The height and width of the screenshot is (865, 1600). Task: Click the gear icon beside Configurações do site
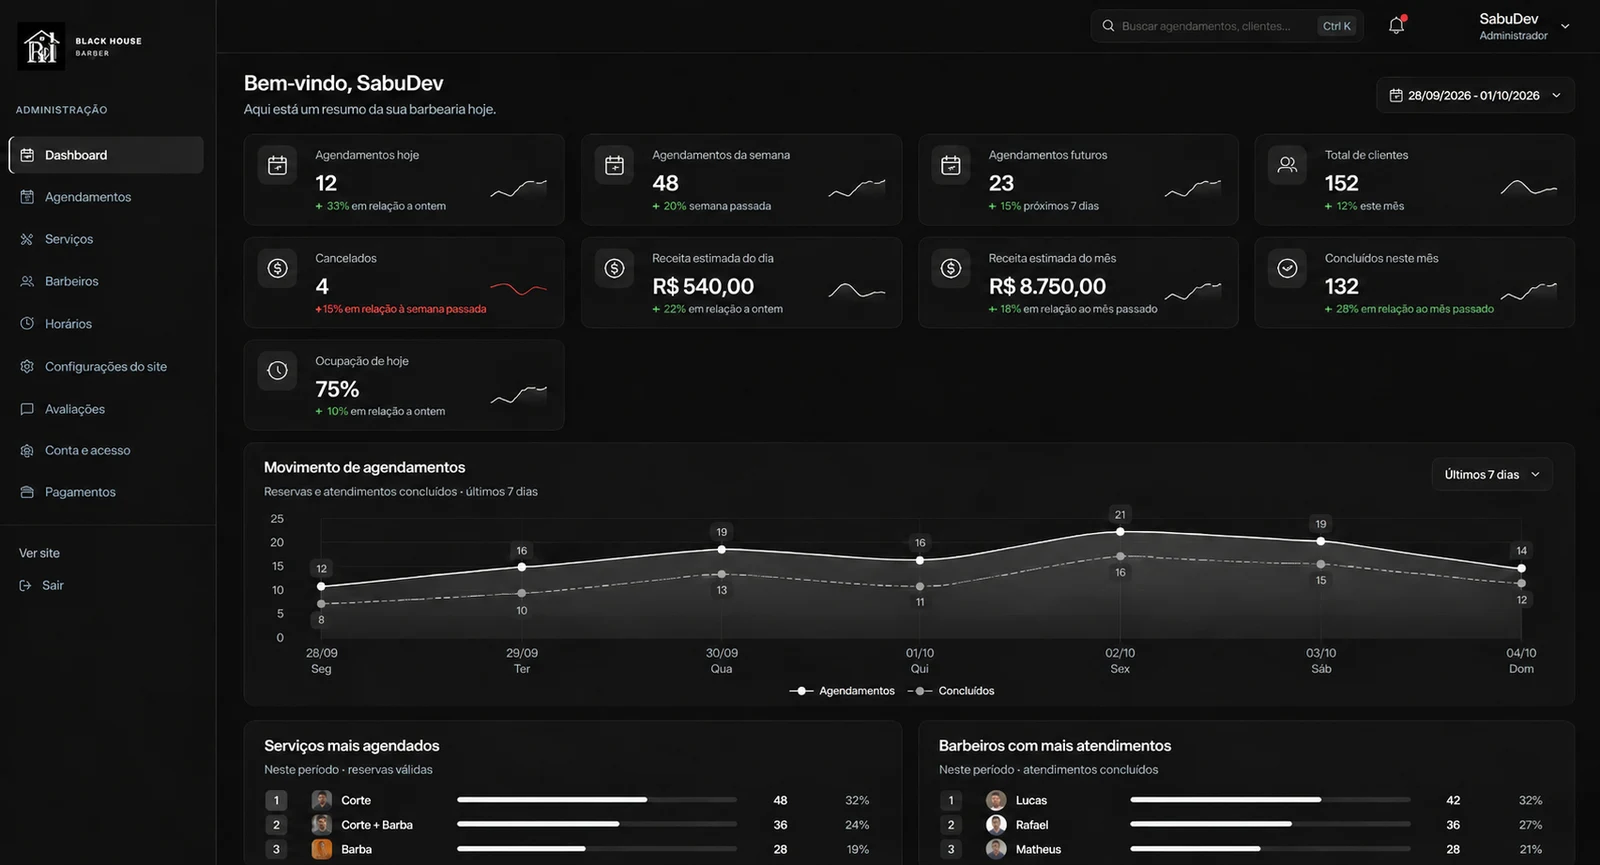coord(27,366)
